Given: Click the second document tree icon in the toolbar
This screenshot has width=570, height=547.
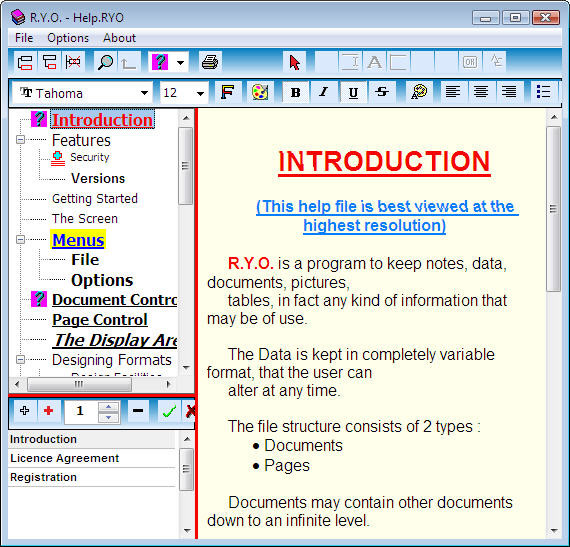Looking at the screenshot, I should tap(49, 62).
